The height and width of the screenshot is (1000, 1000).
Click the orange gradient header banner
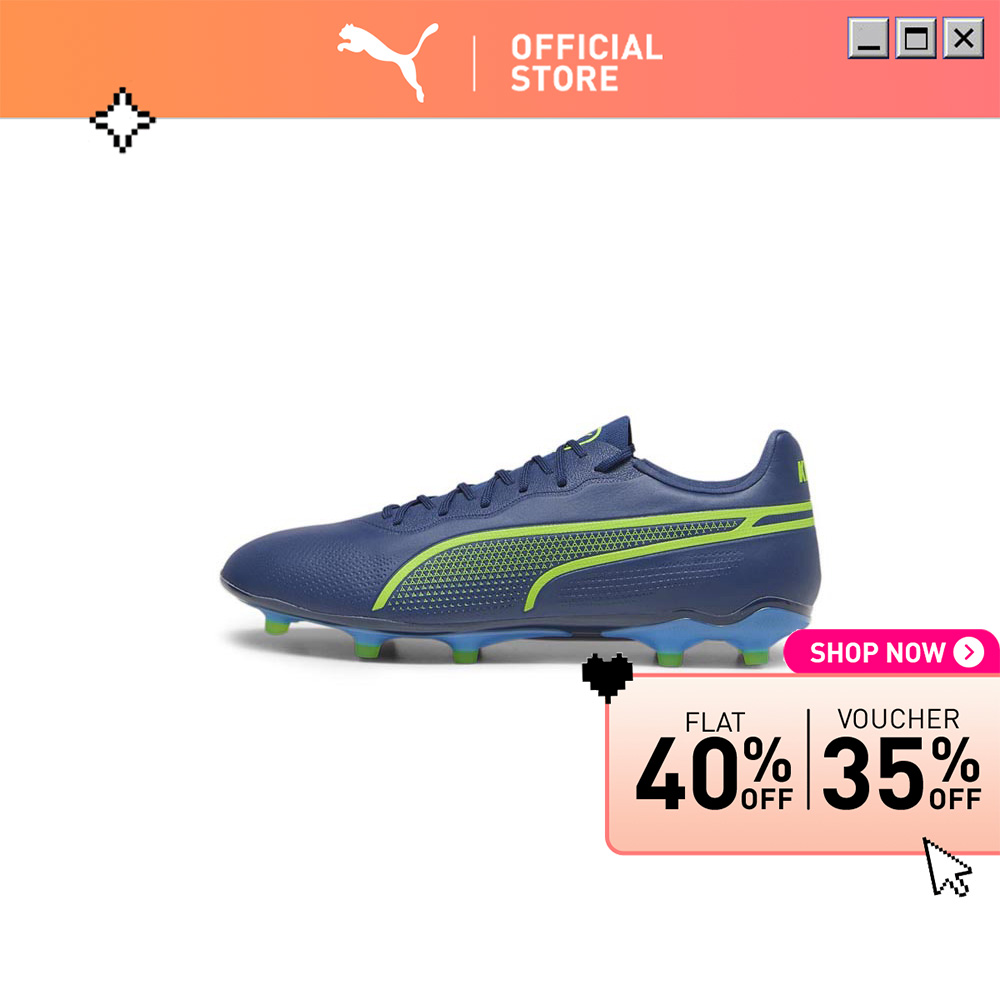click(500, 59)
